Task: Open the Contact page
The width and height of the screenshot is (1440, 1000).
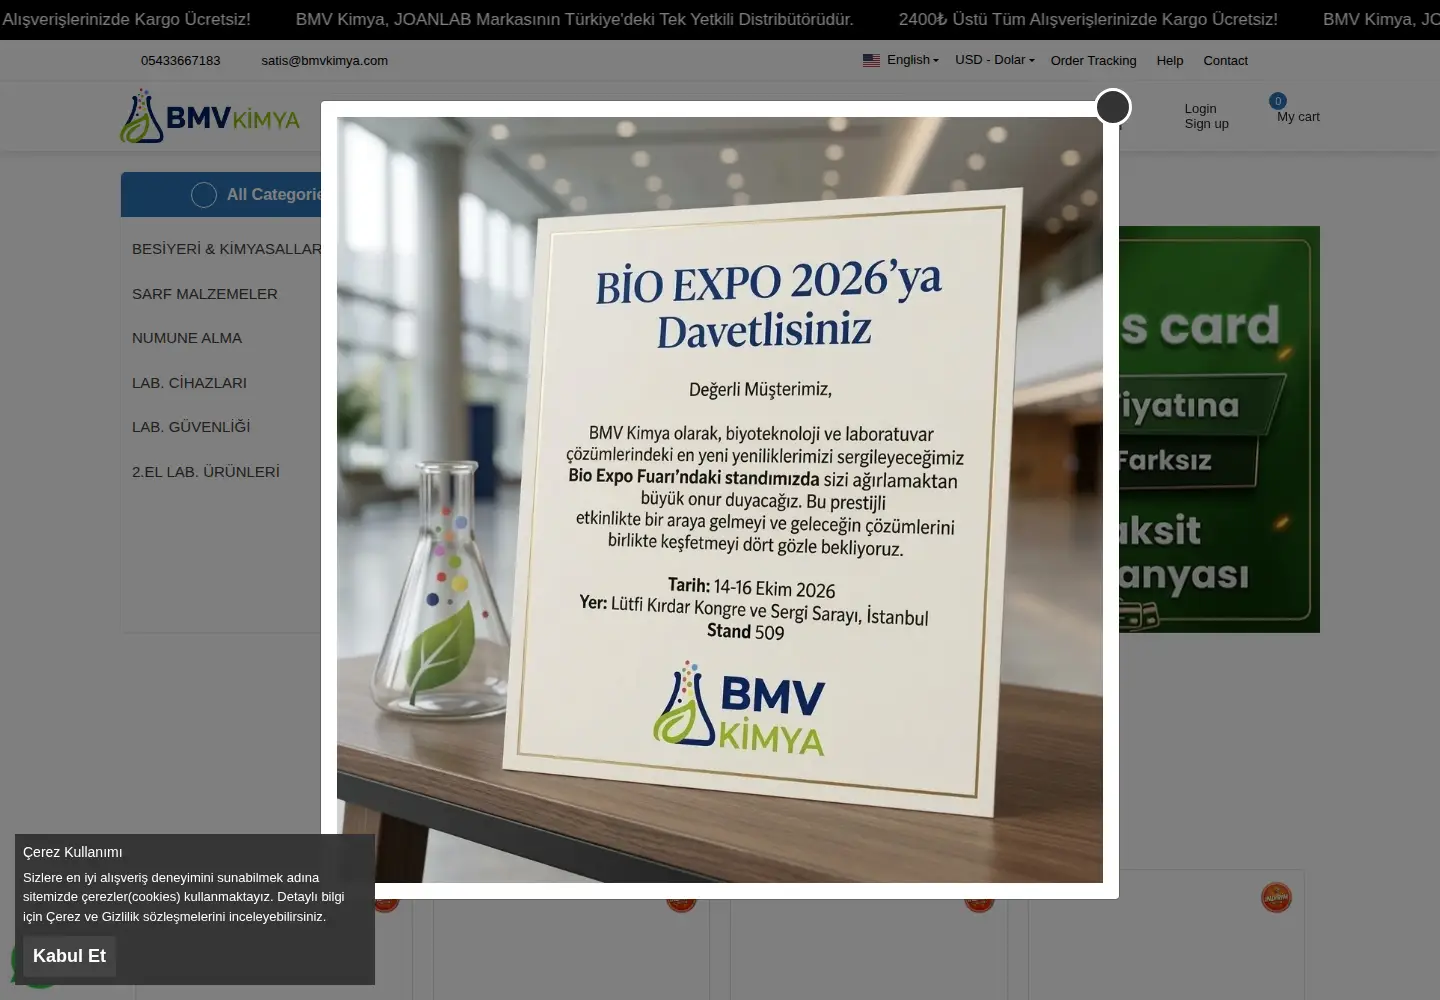Action: [1225, 61]
